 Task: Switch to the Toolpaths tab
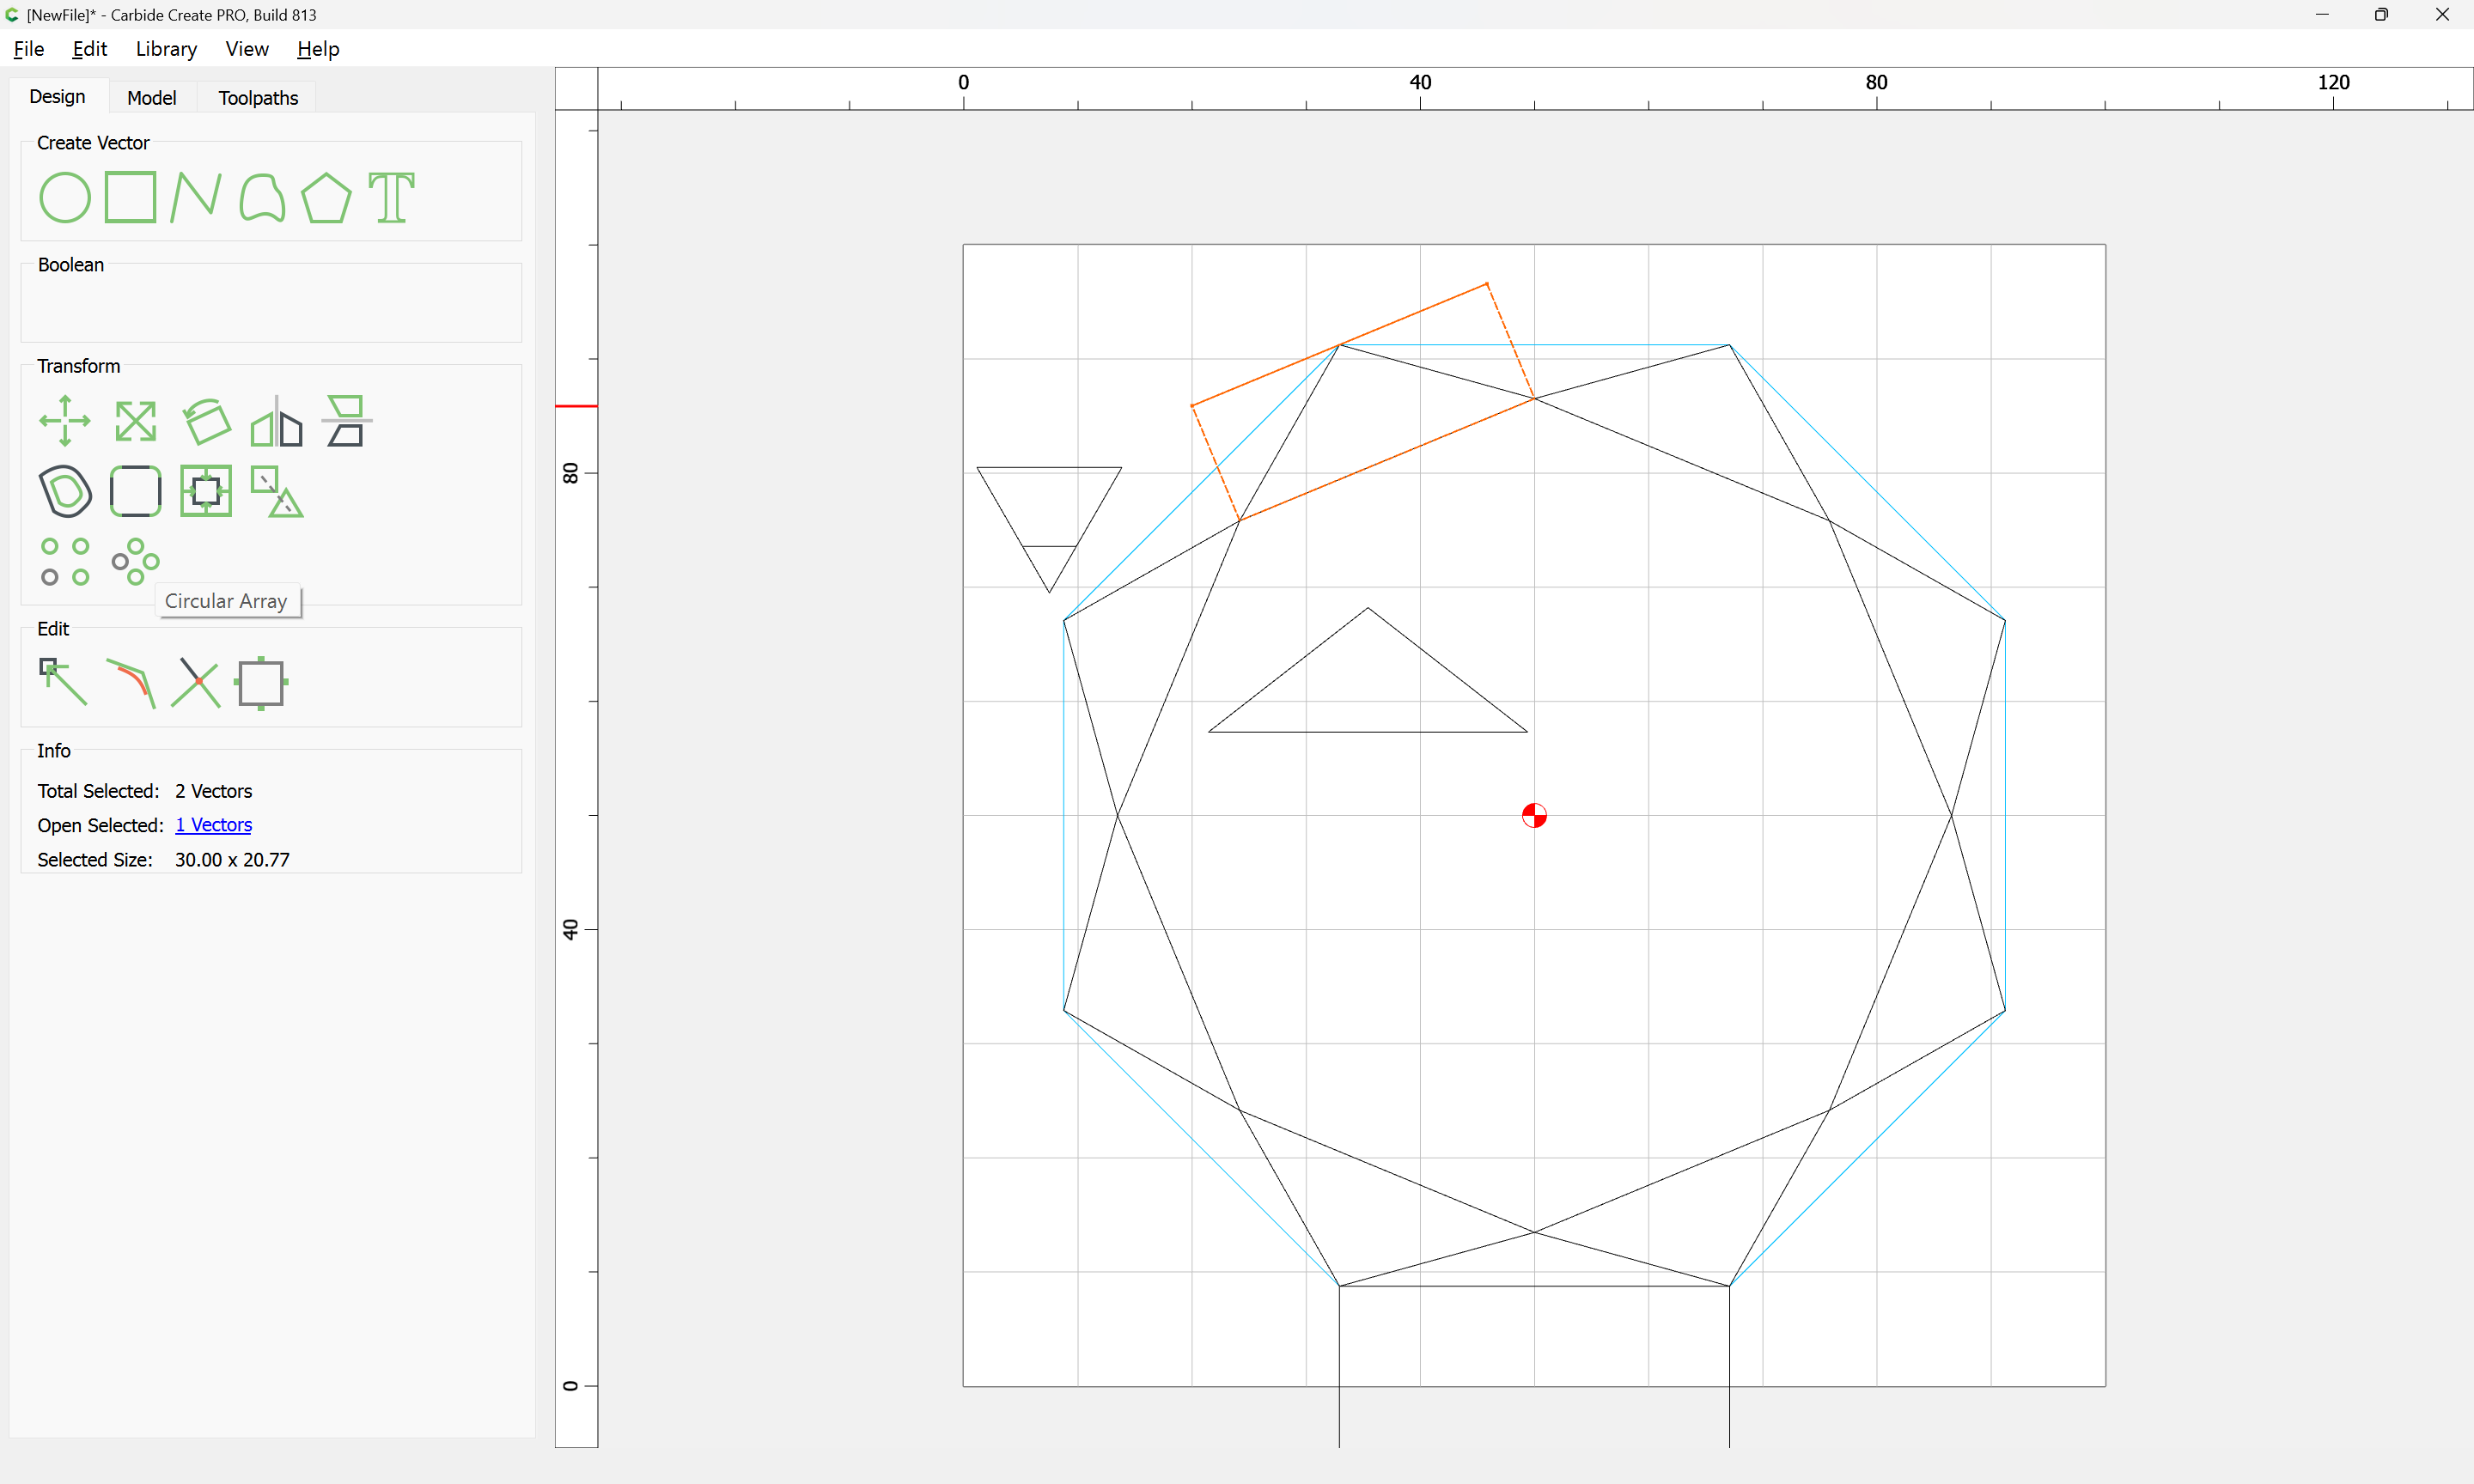coord(258,98)
